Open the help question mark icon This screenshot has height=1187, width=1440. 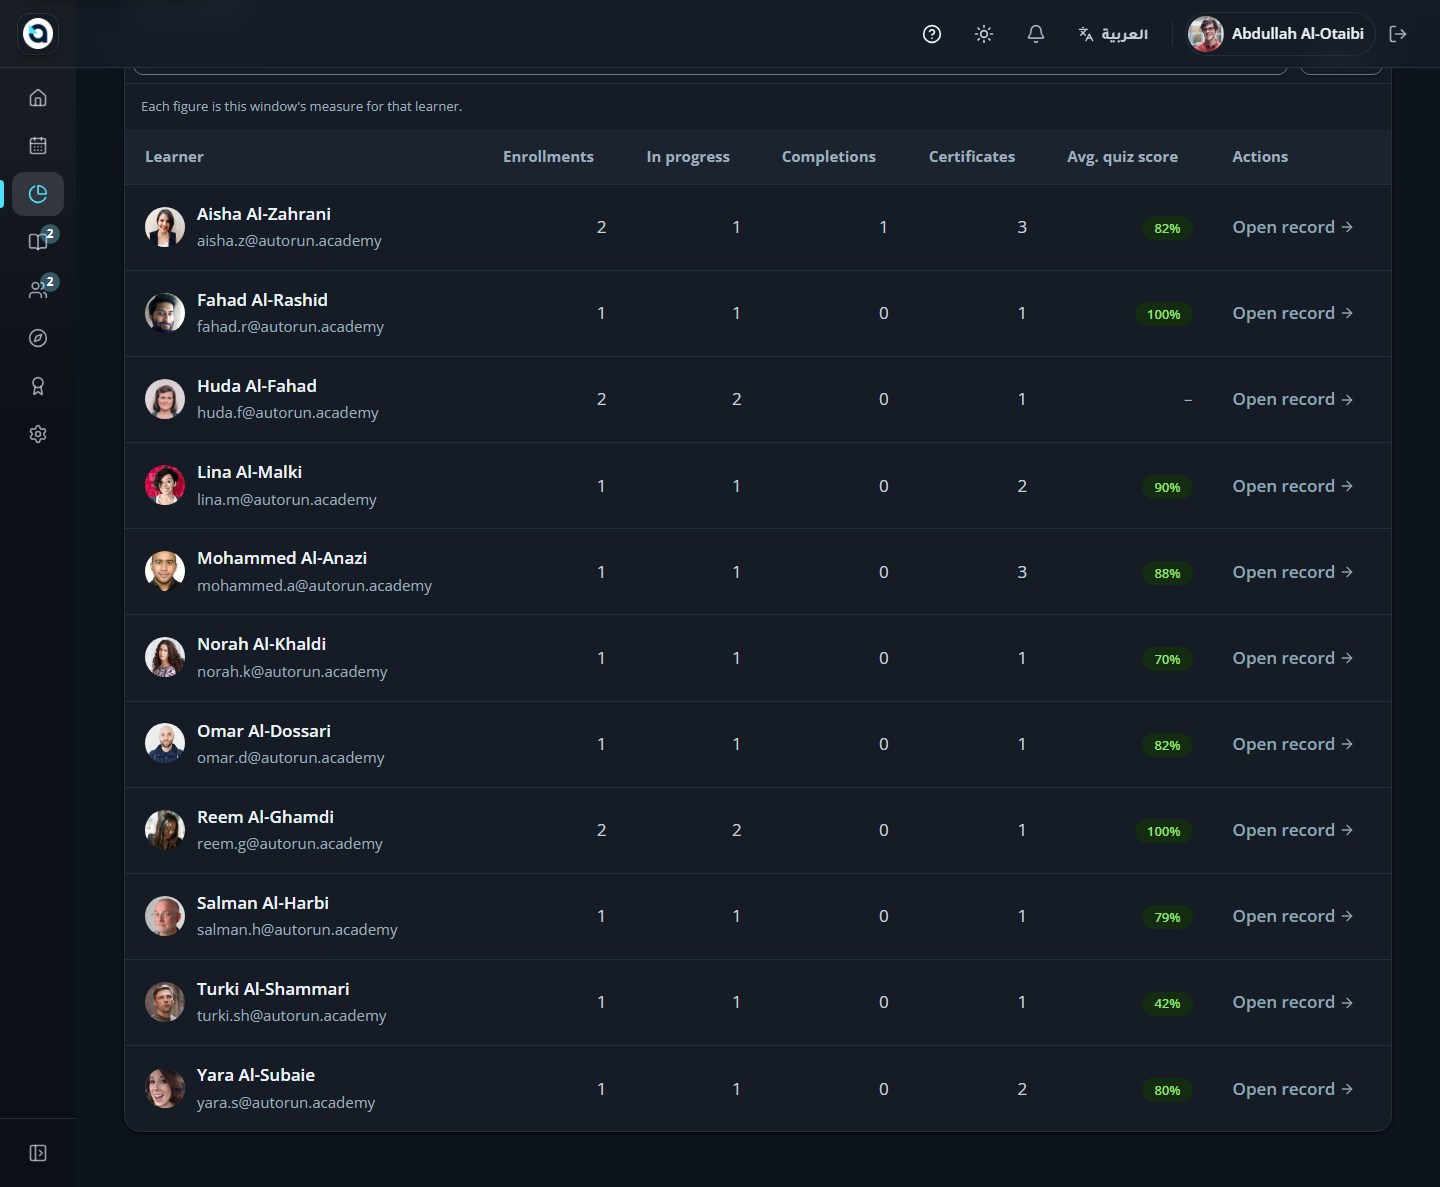(x=932, y=34)
